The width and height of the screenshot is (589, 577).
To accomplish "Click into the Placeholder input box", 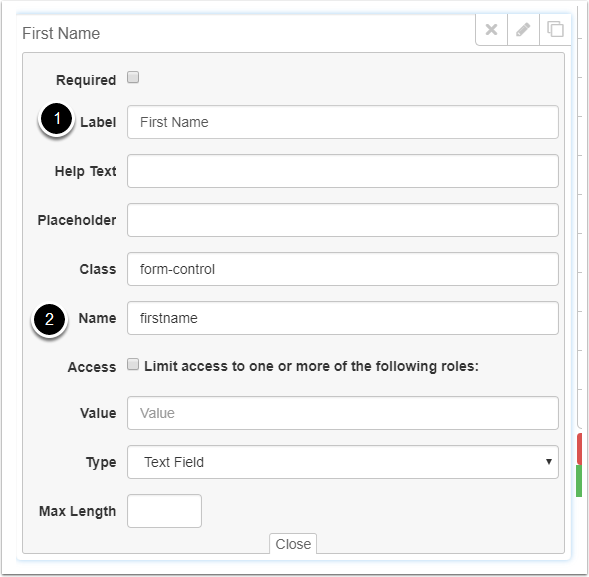I will coord(343,220).
